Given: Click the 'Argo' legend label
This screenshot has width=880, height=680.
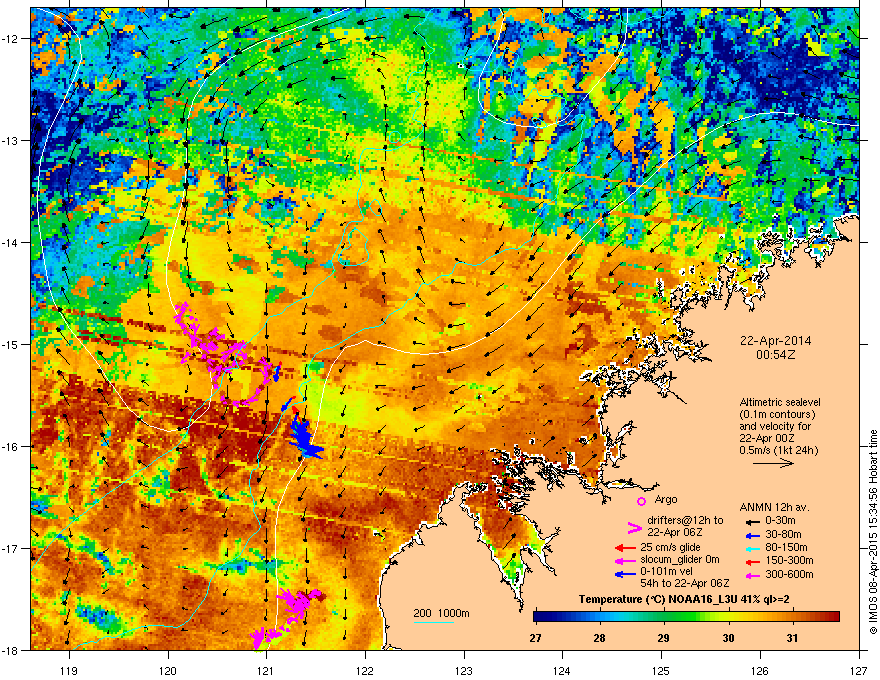Looking at the screenshot, I should pyautogui.click(x=666, y=499).
